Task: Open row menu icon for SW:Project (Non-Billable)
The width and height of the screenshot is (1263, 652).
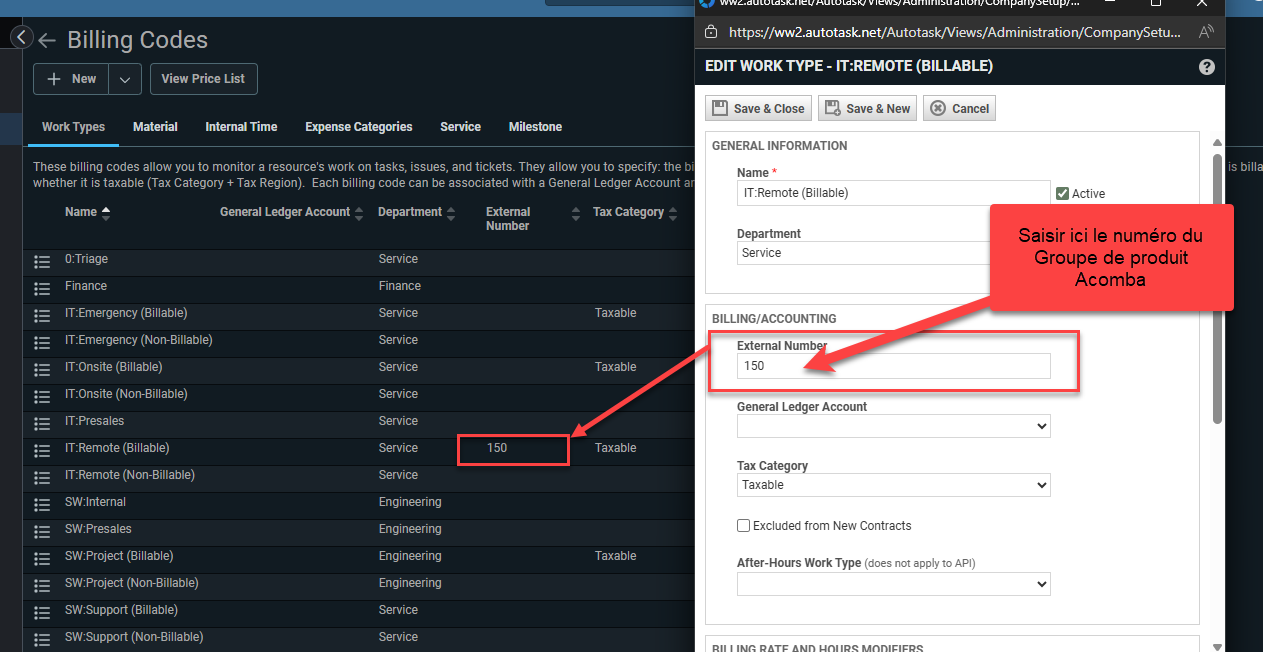Action: point(42,585)
